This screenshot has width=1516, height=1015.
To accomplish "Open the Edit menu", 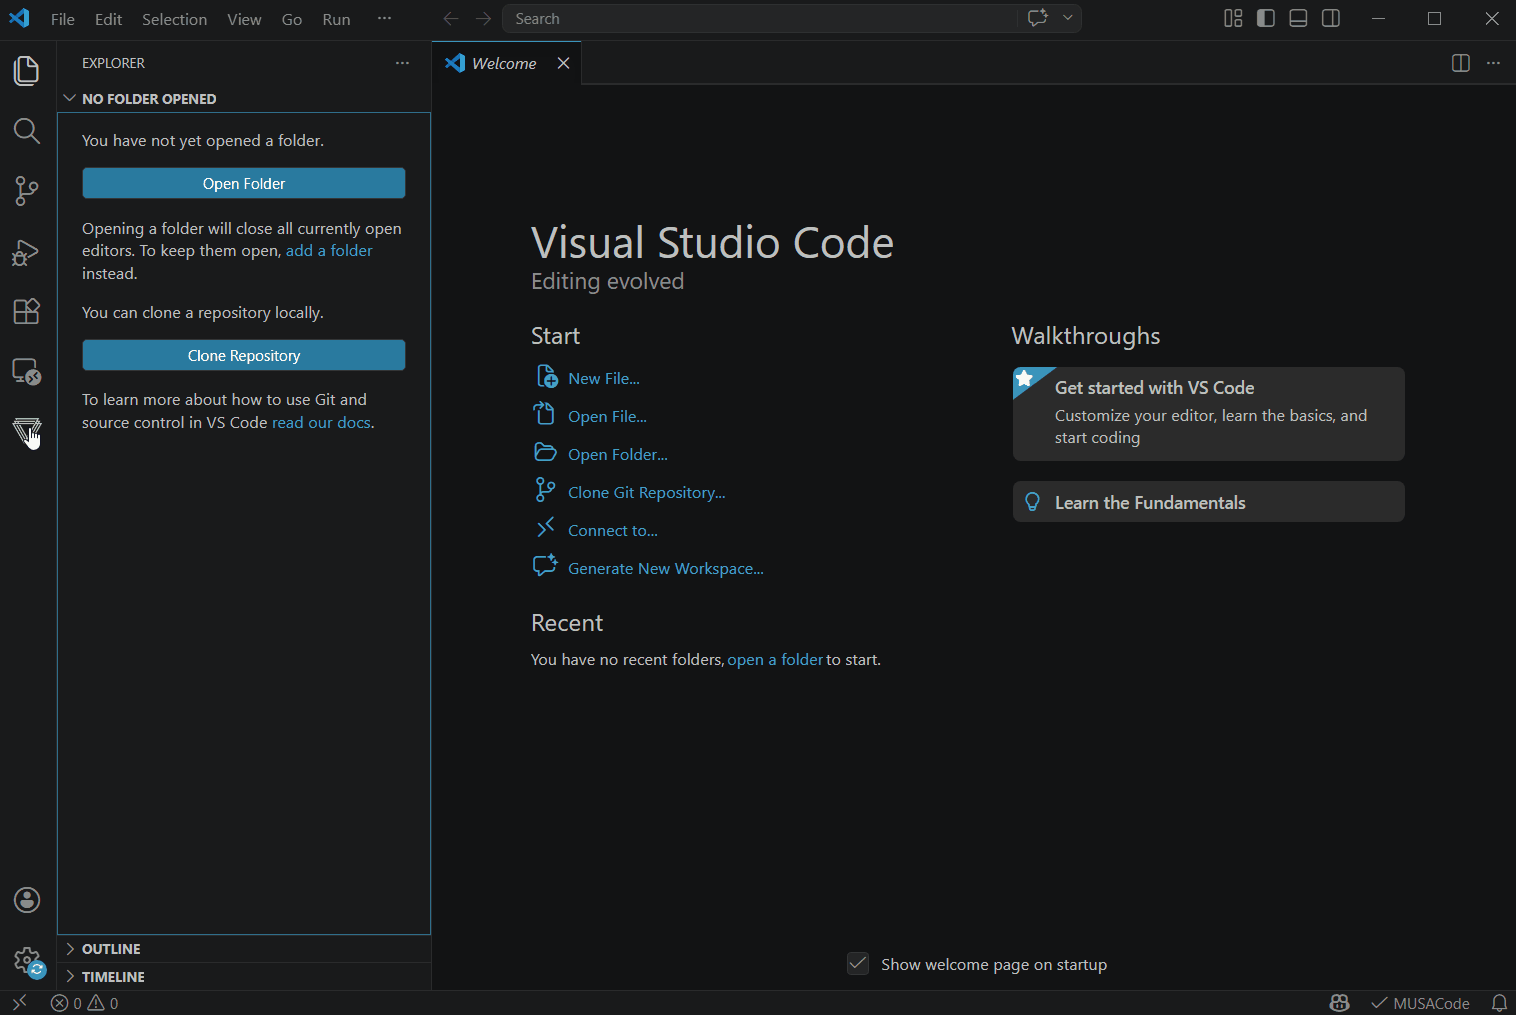I will point(108,19).
